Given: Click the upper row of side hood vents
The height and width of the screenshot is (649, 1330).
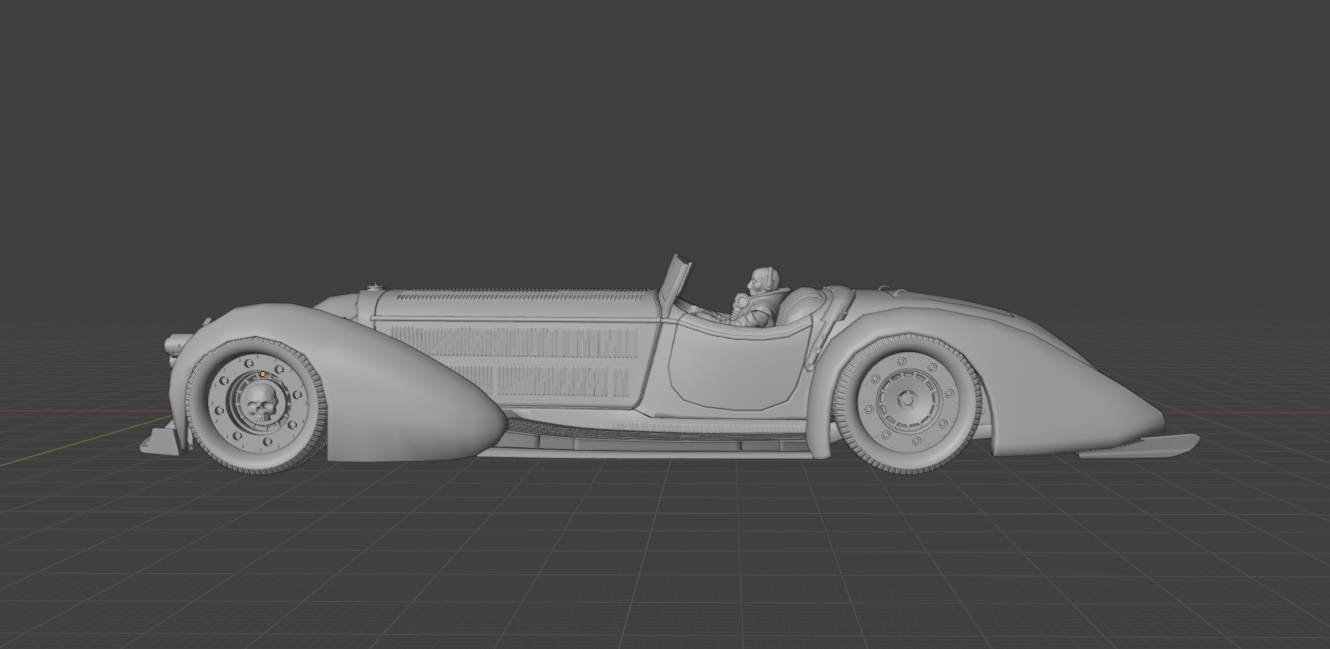Looking at the screenshot, I should coord(515,343).
